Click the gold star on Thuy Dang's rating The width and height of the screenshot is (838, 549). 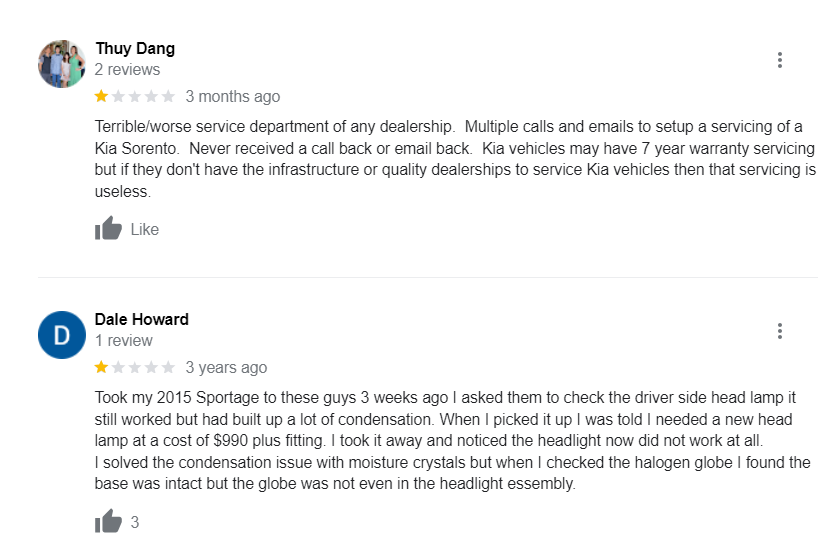click(102, 97)
